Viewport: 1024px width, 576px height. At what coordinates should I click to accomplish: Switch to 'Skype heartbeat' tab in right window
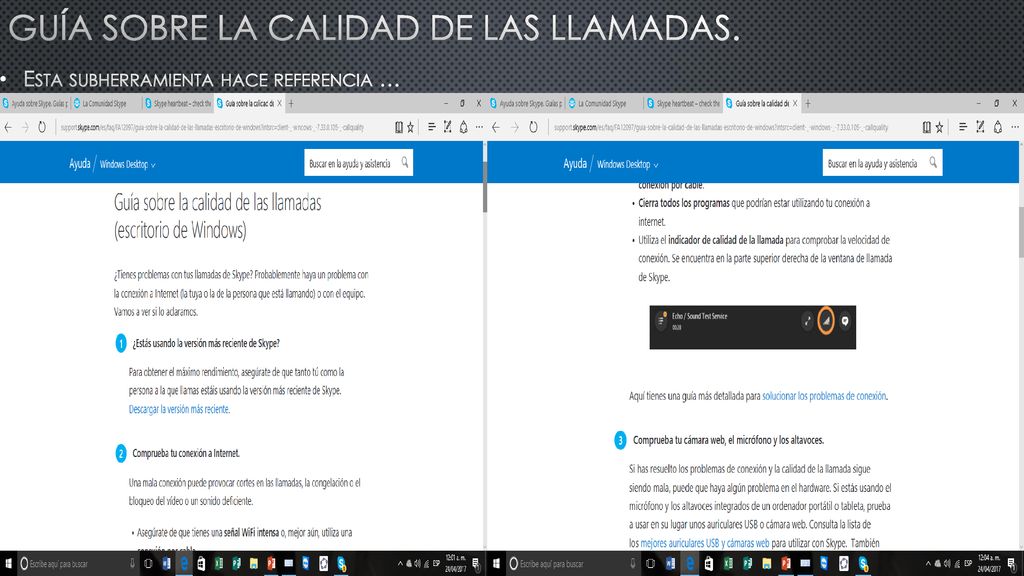[x=683, y=103]
